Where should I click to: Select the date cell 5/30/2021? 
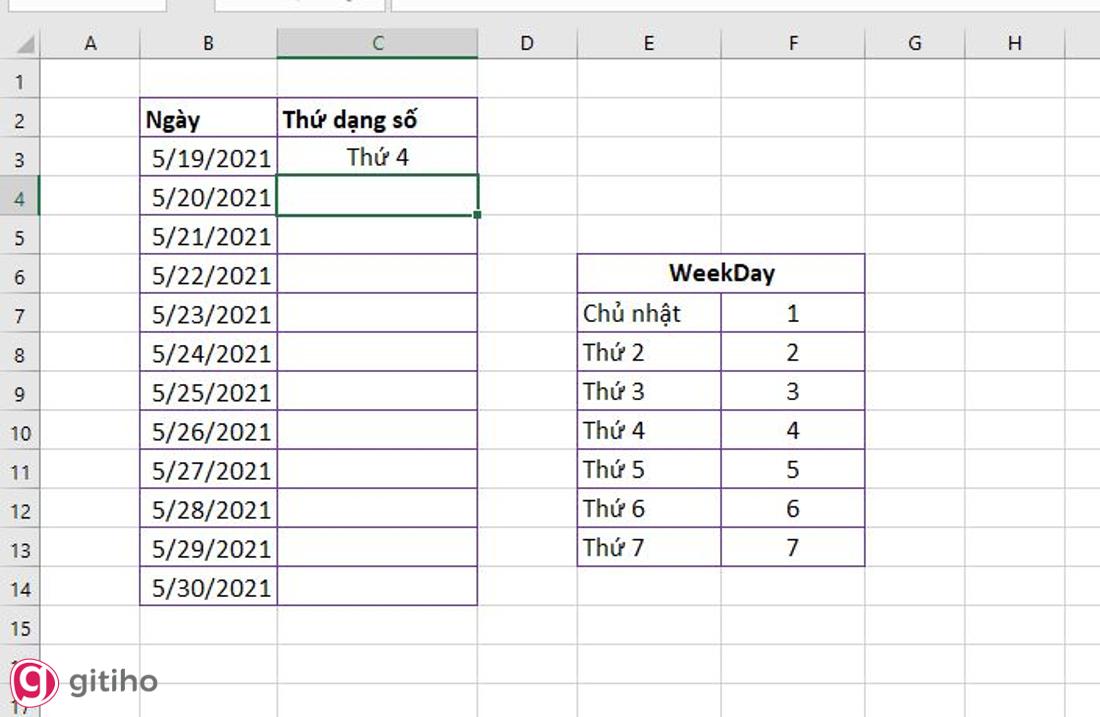209,587
